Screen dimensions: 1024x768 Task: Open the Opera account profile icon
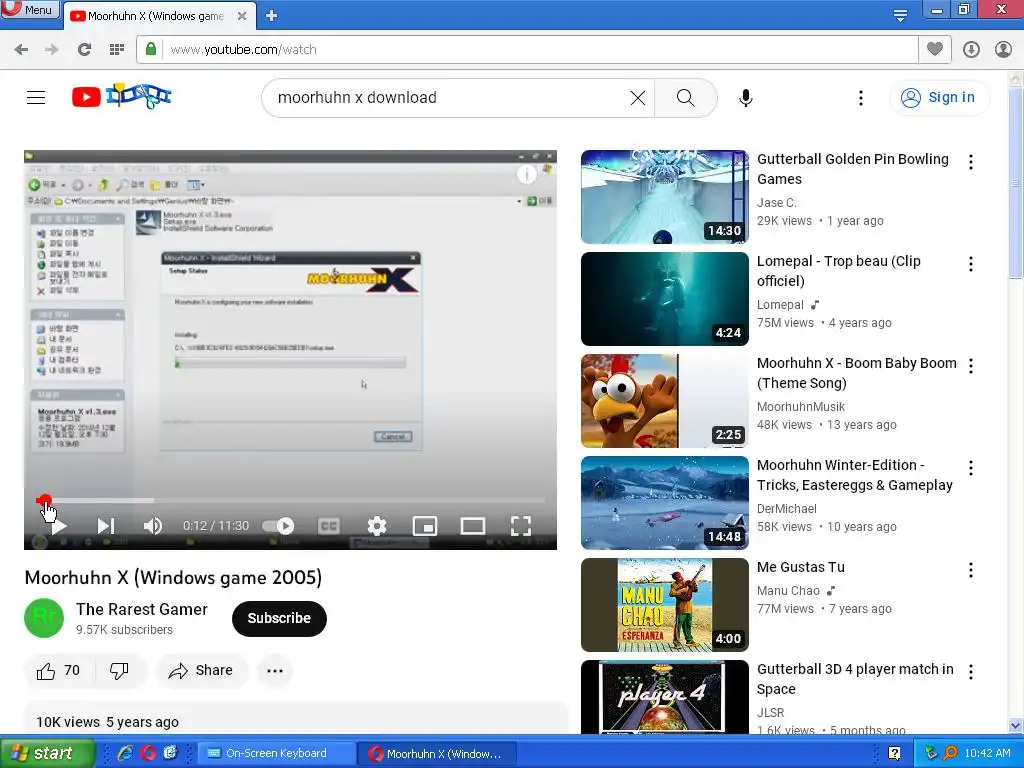tap(1003, 49)
